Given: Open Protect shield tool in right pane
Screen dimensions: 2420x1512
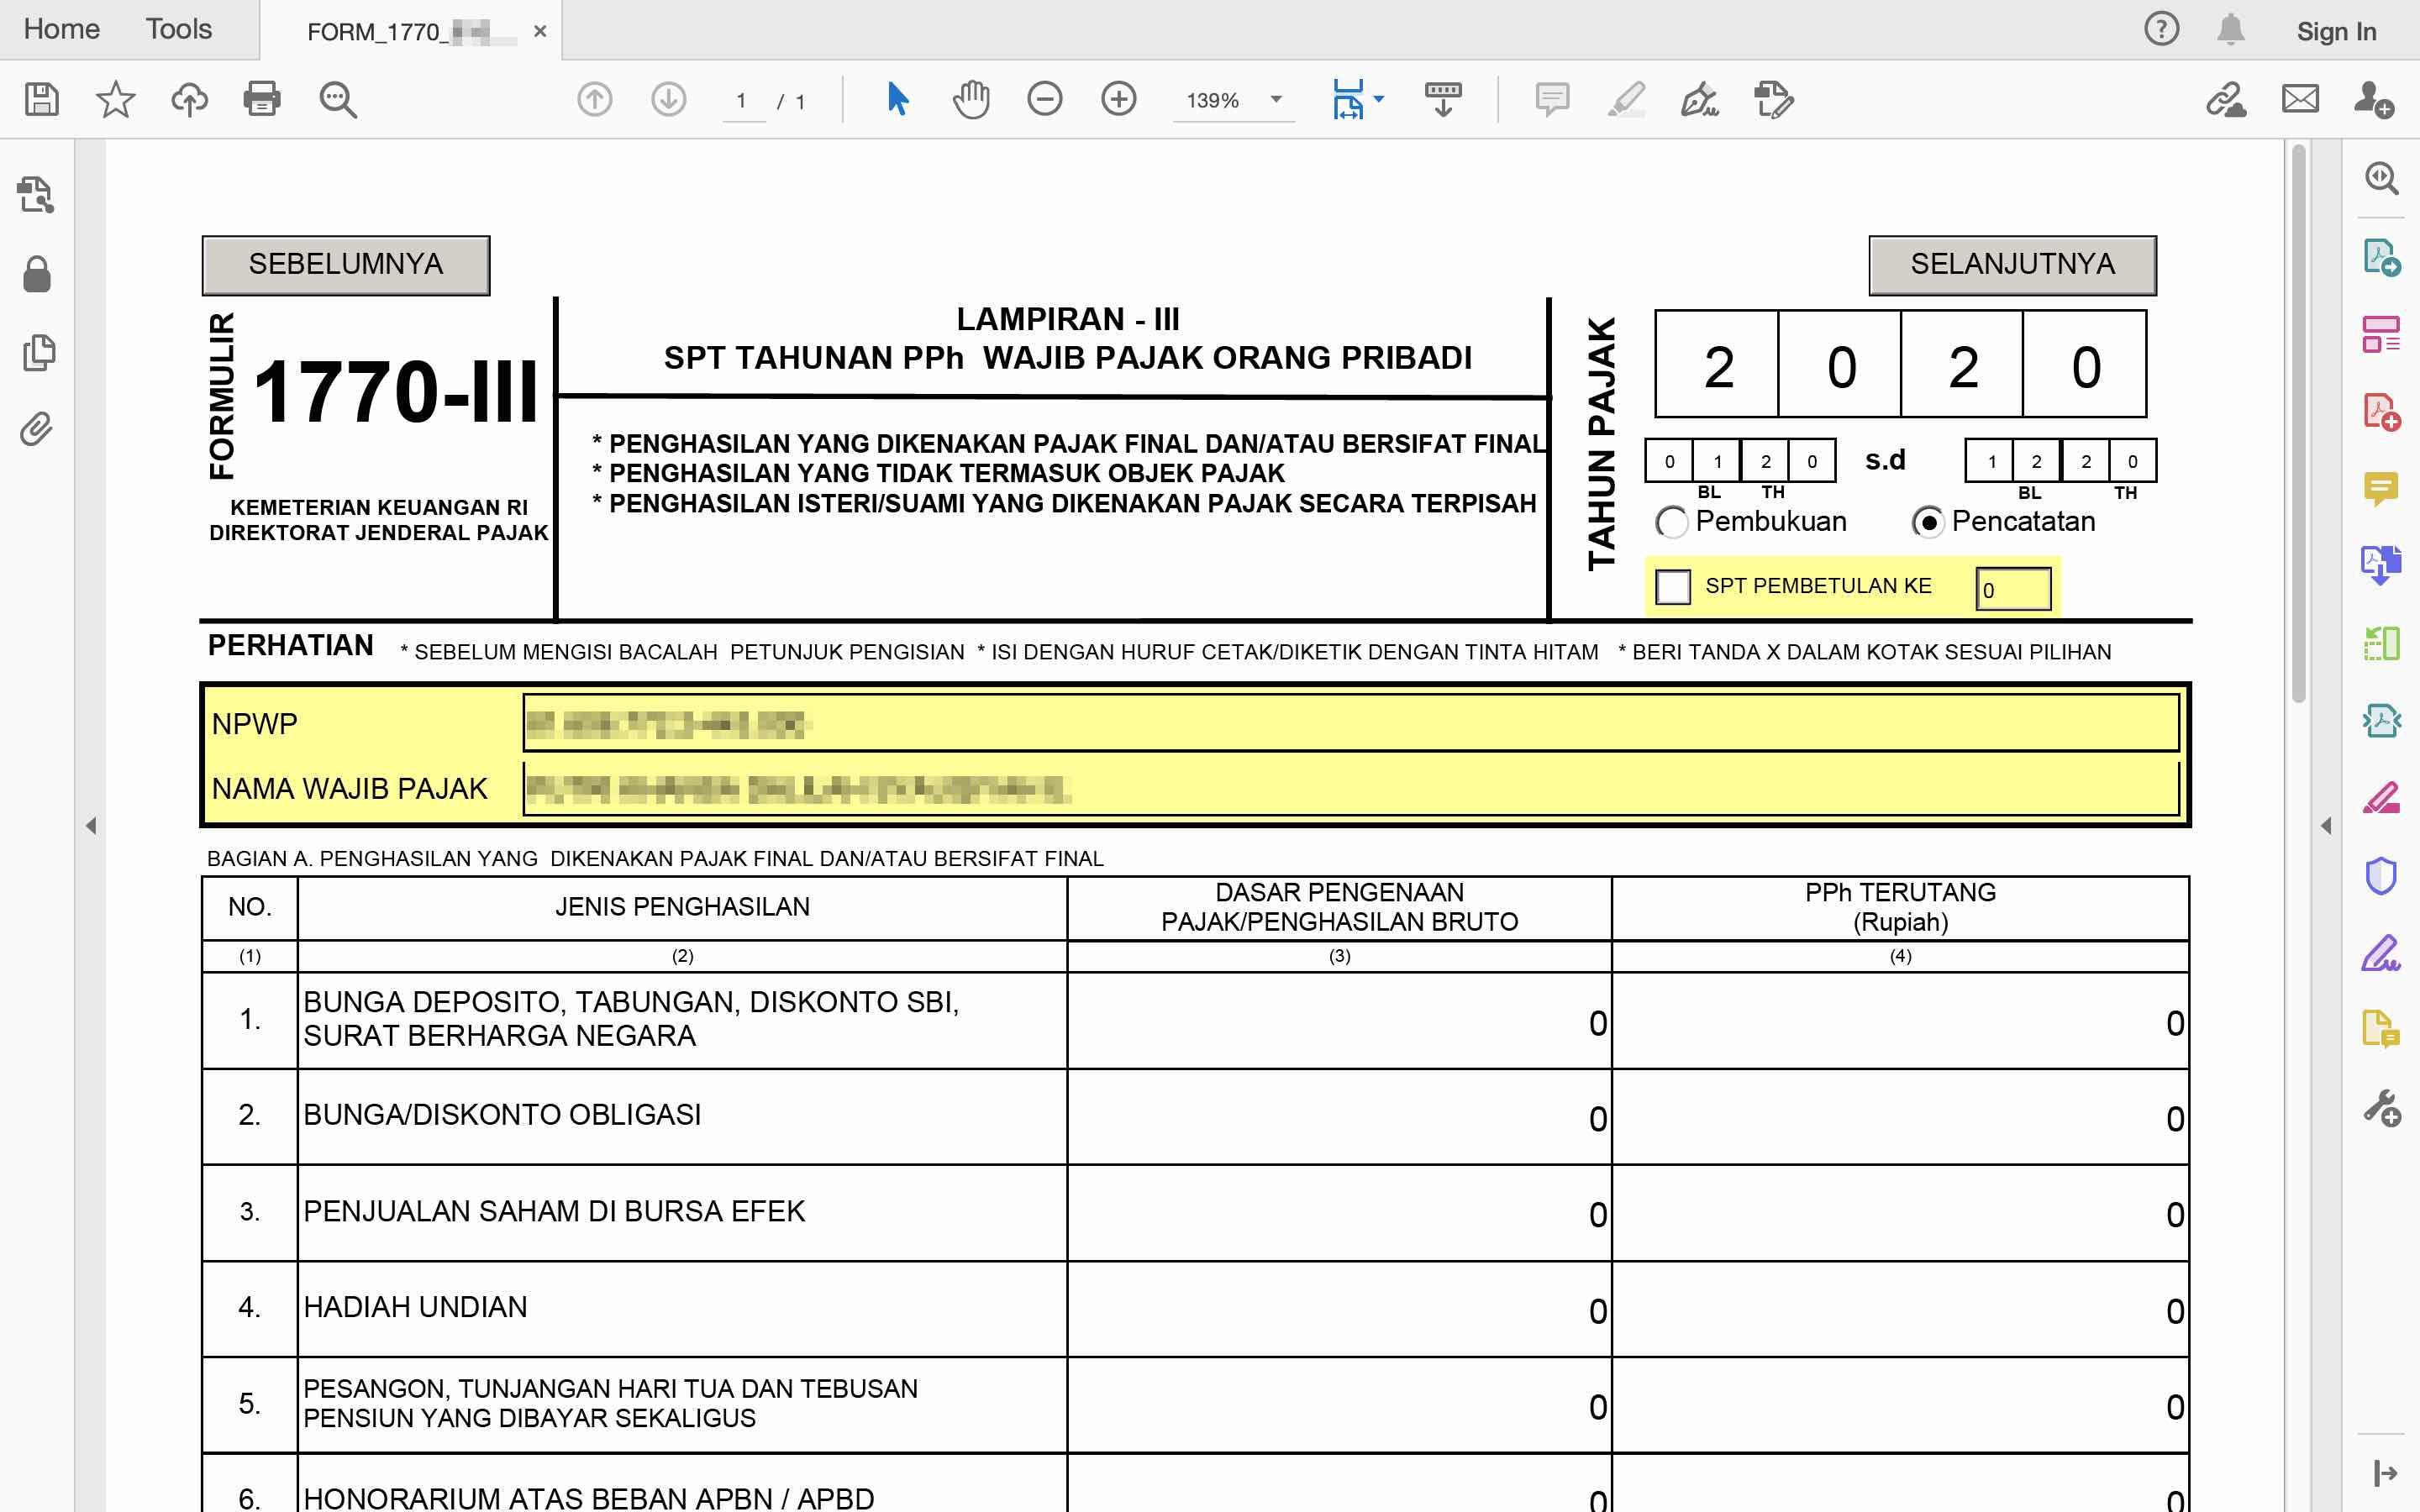Looking at the screenshot, I should [x=2381, y=876].
